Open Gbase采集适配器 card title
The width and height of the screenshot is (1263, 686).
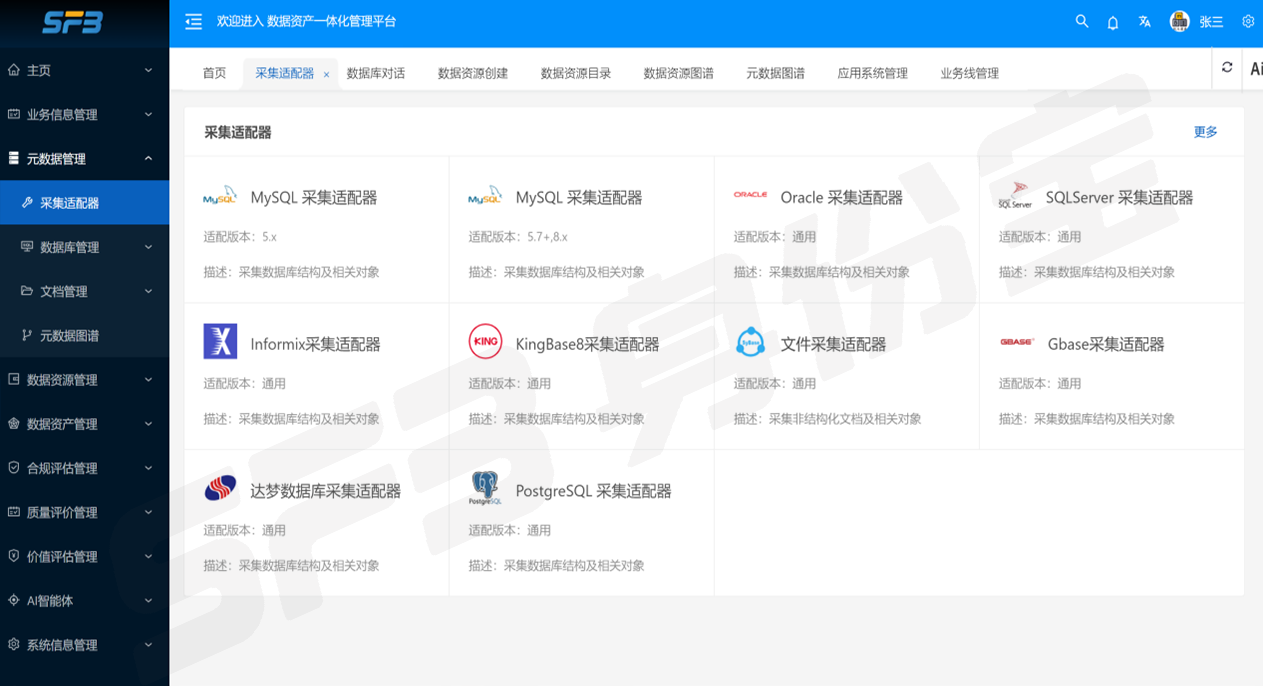coord(1106,344)
